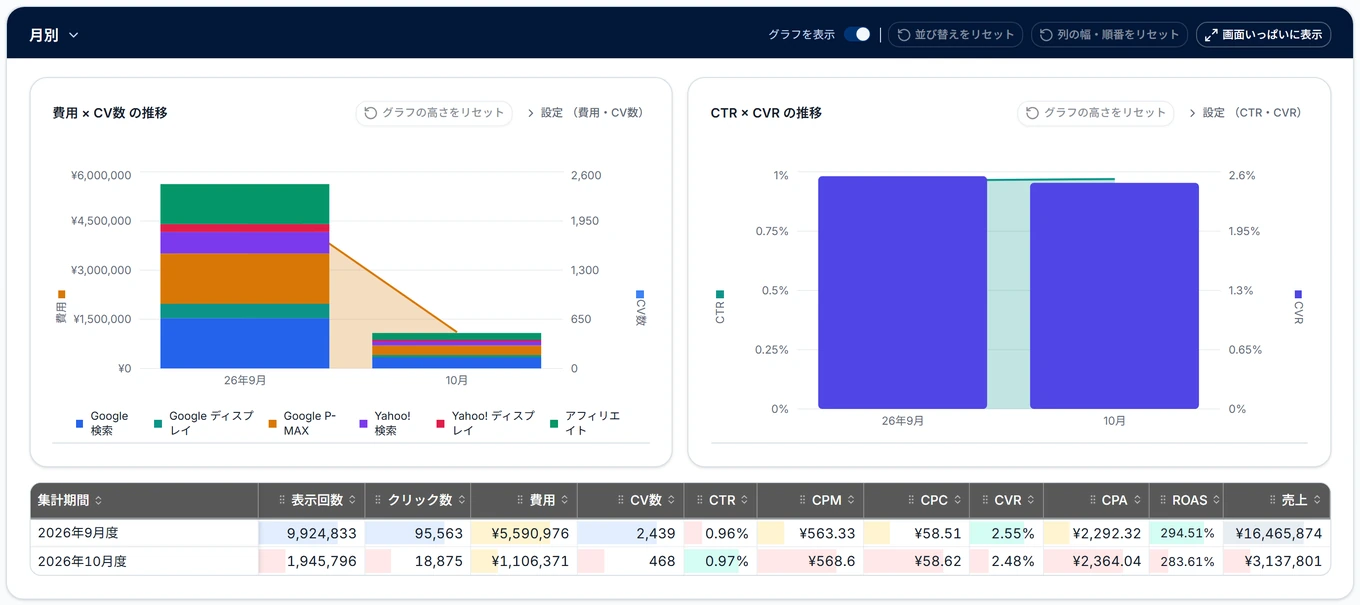This screenshot has height=605, width=1360.
Task: Click the sort arrows on 売上 column
Action: click(x=1316, y=500)
